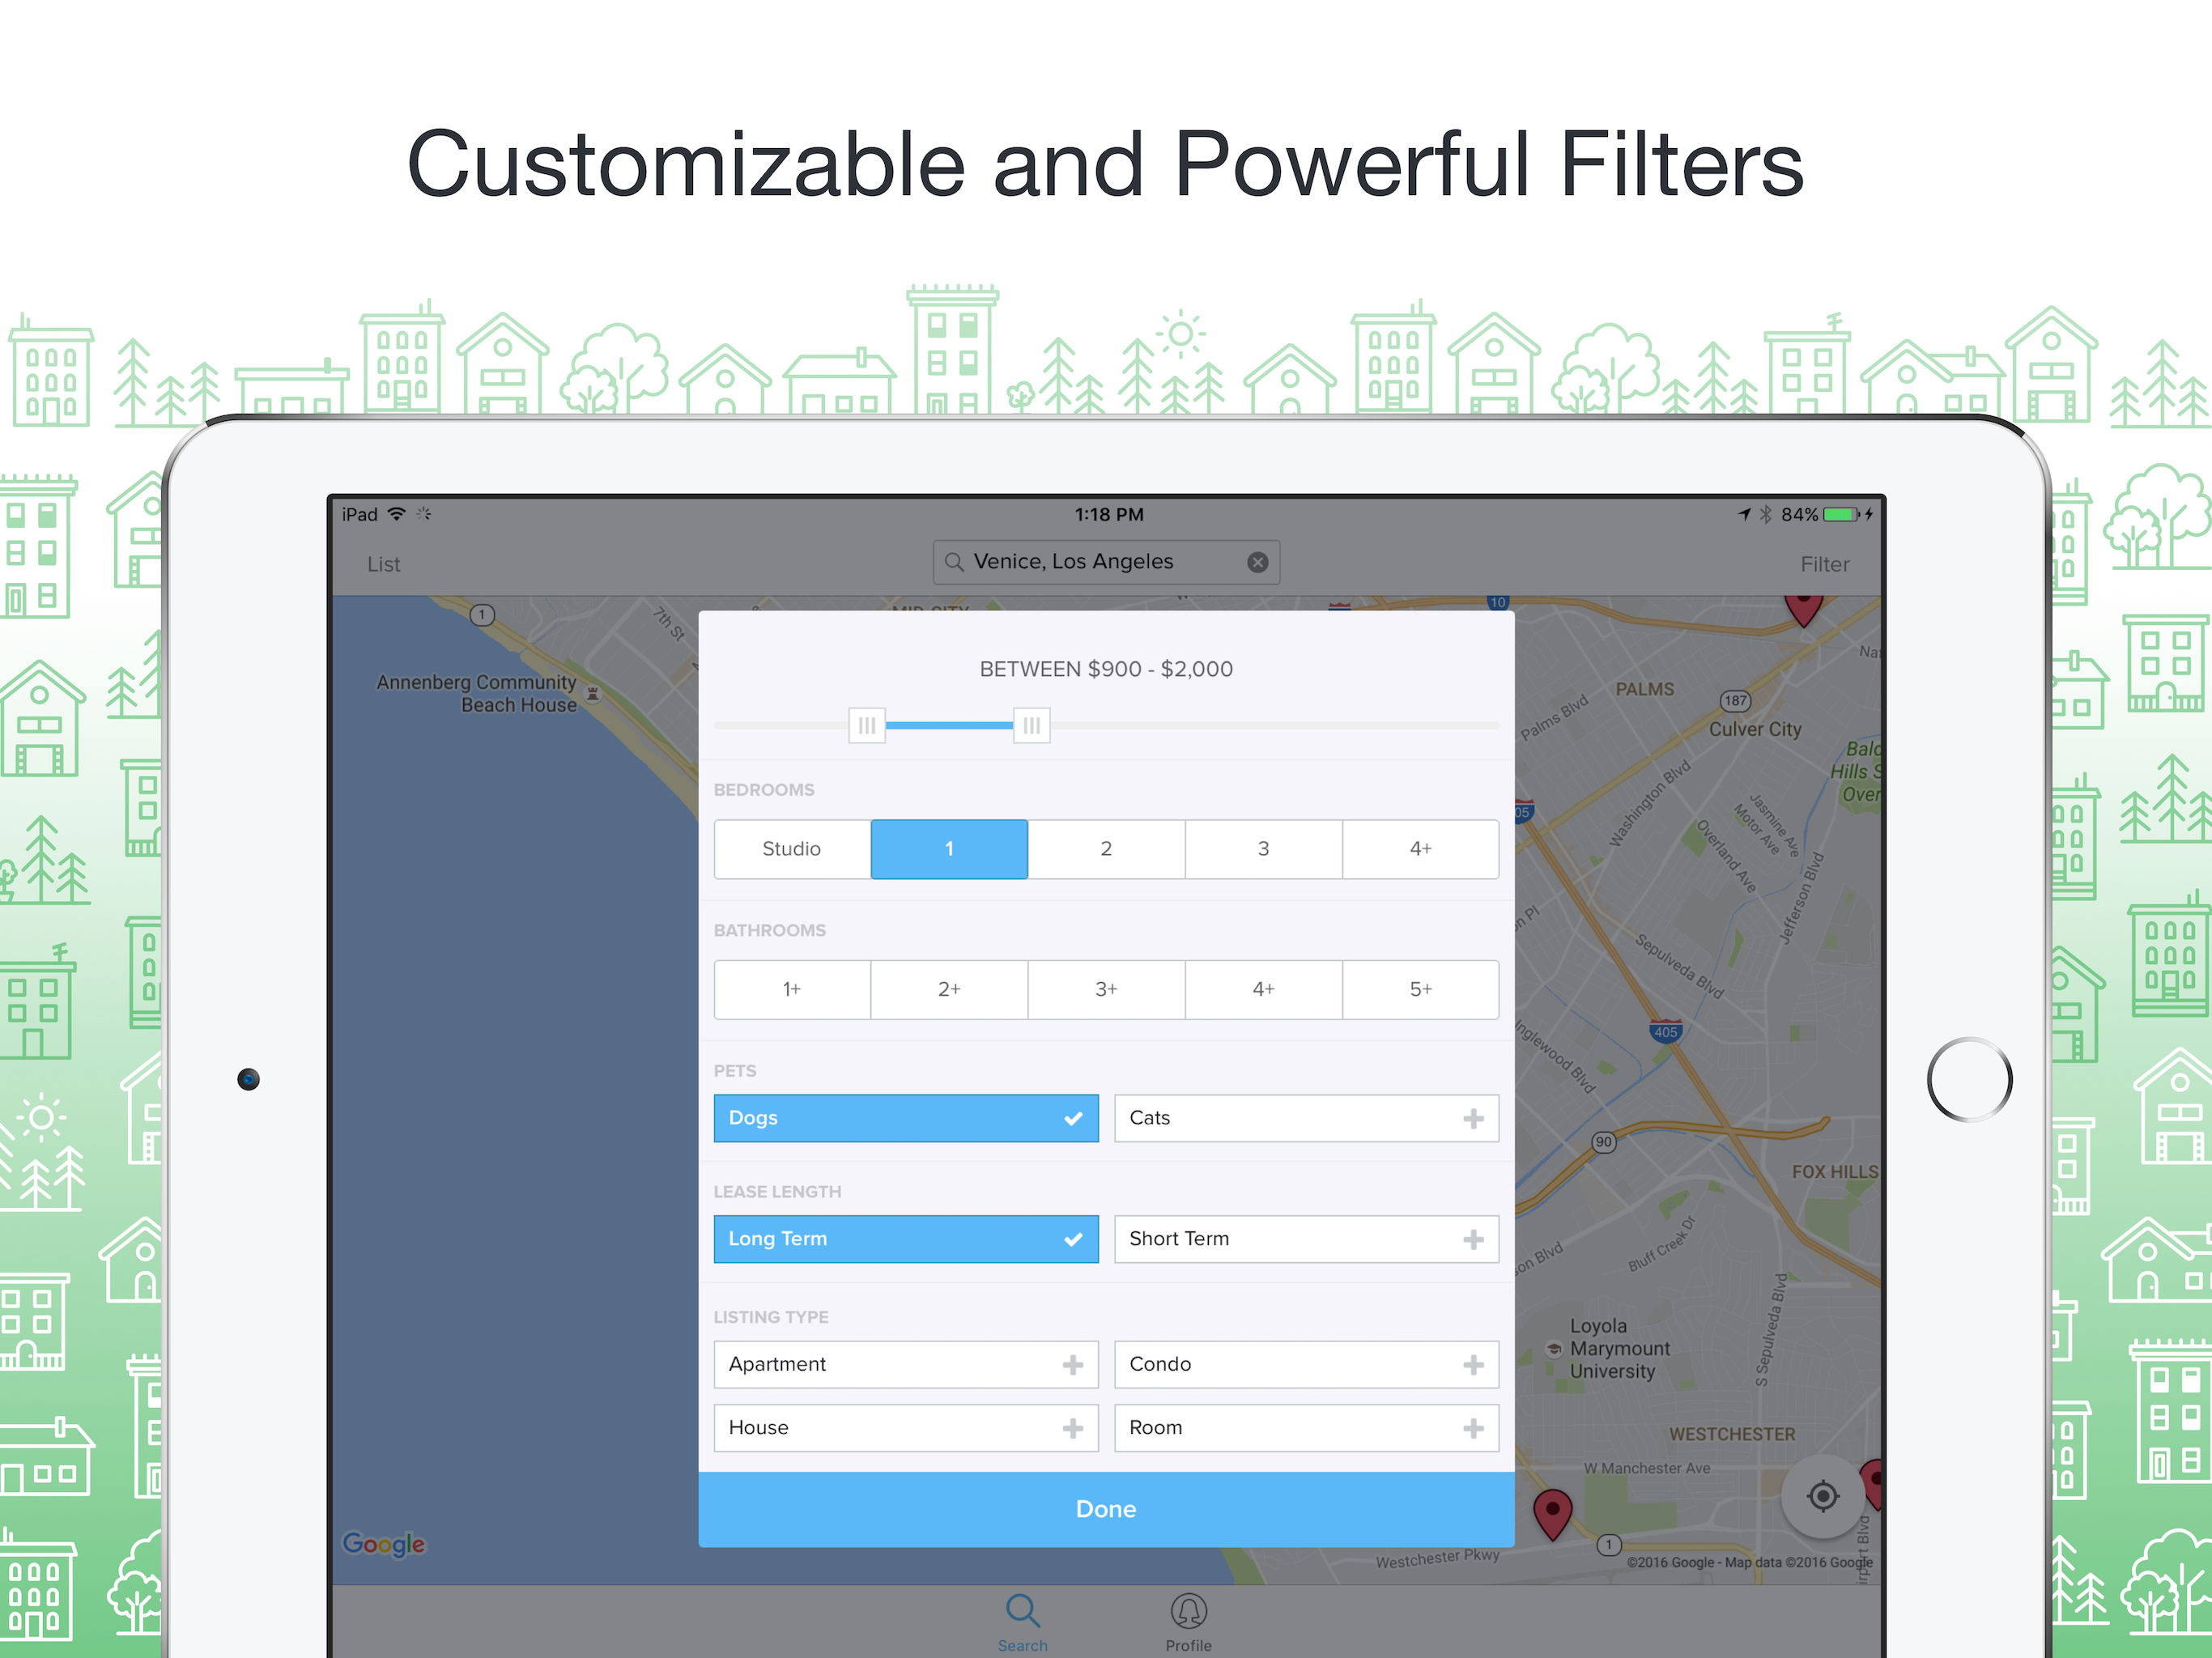2212x1658 pixels.
Task: Click the location arrow status icon
Action: (x=1744, y=514)
